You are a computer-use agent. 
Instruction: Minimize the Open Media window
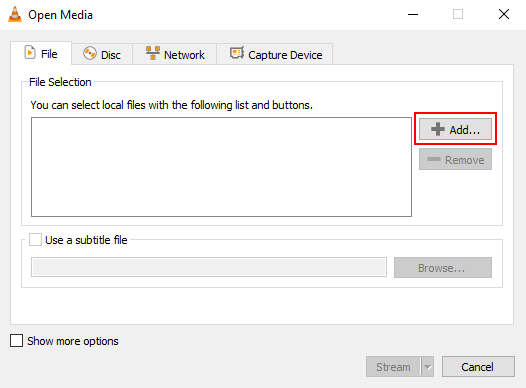[413, 14]
